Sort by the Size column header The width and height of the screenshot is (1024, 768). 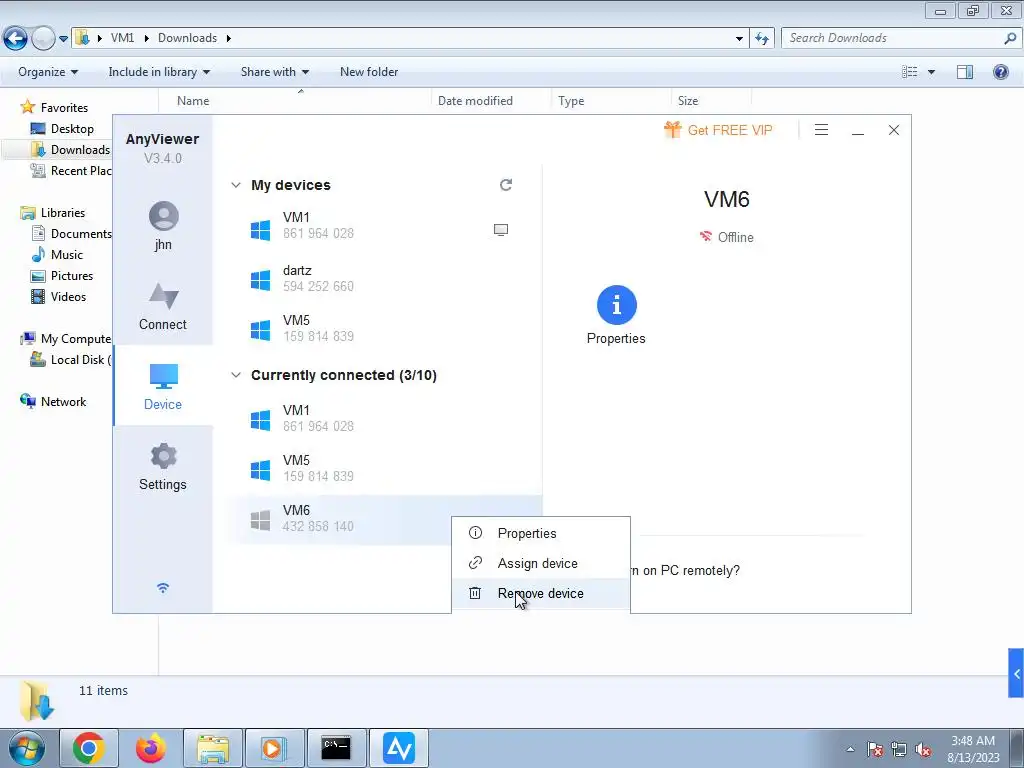[711, 101]
